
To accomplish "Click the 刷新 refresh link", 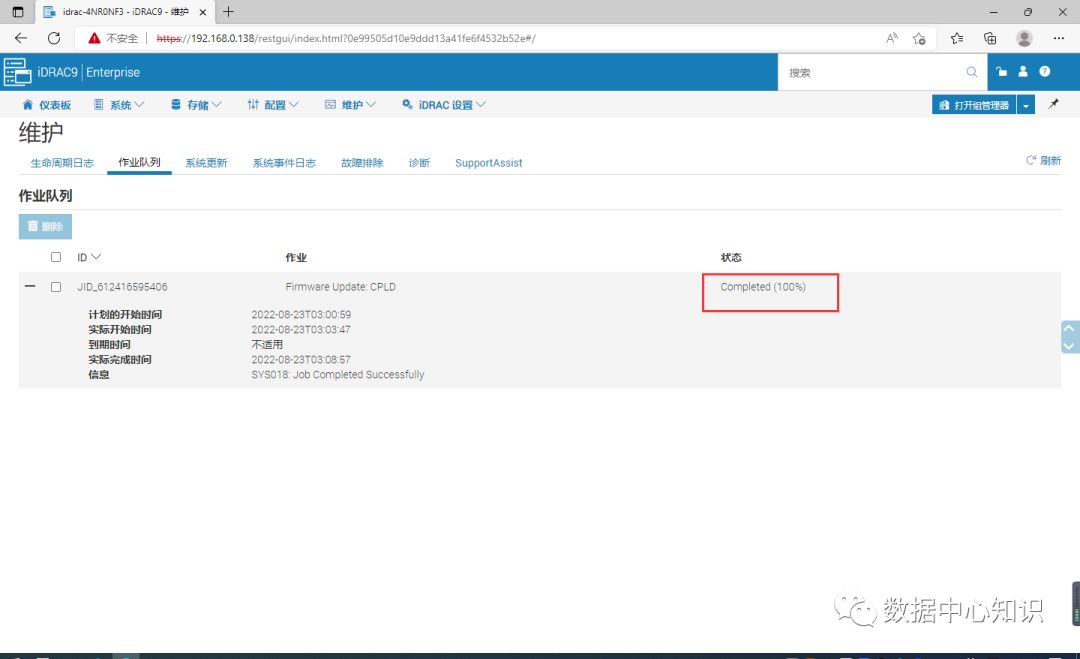I will pyautogui.click(x=1050, y=160).
